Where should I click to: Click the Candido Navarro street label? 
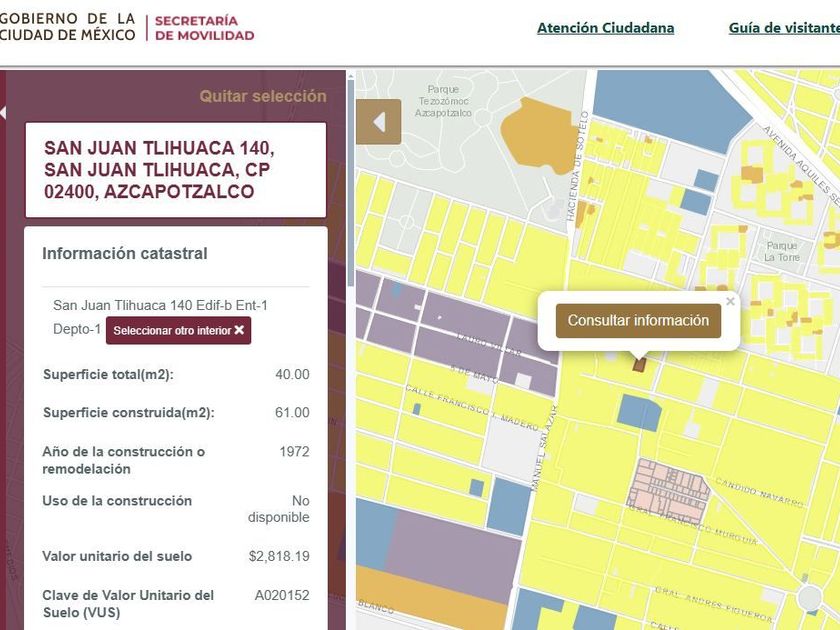click(x=760, y=492)
